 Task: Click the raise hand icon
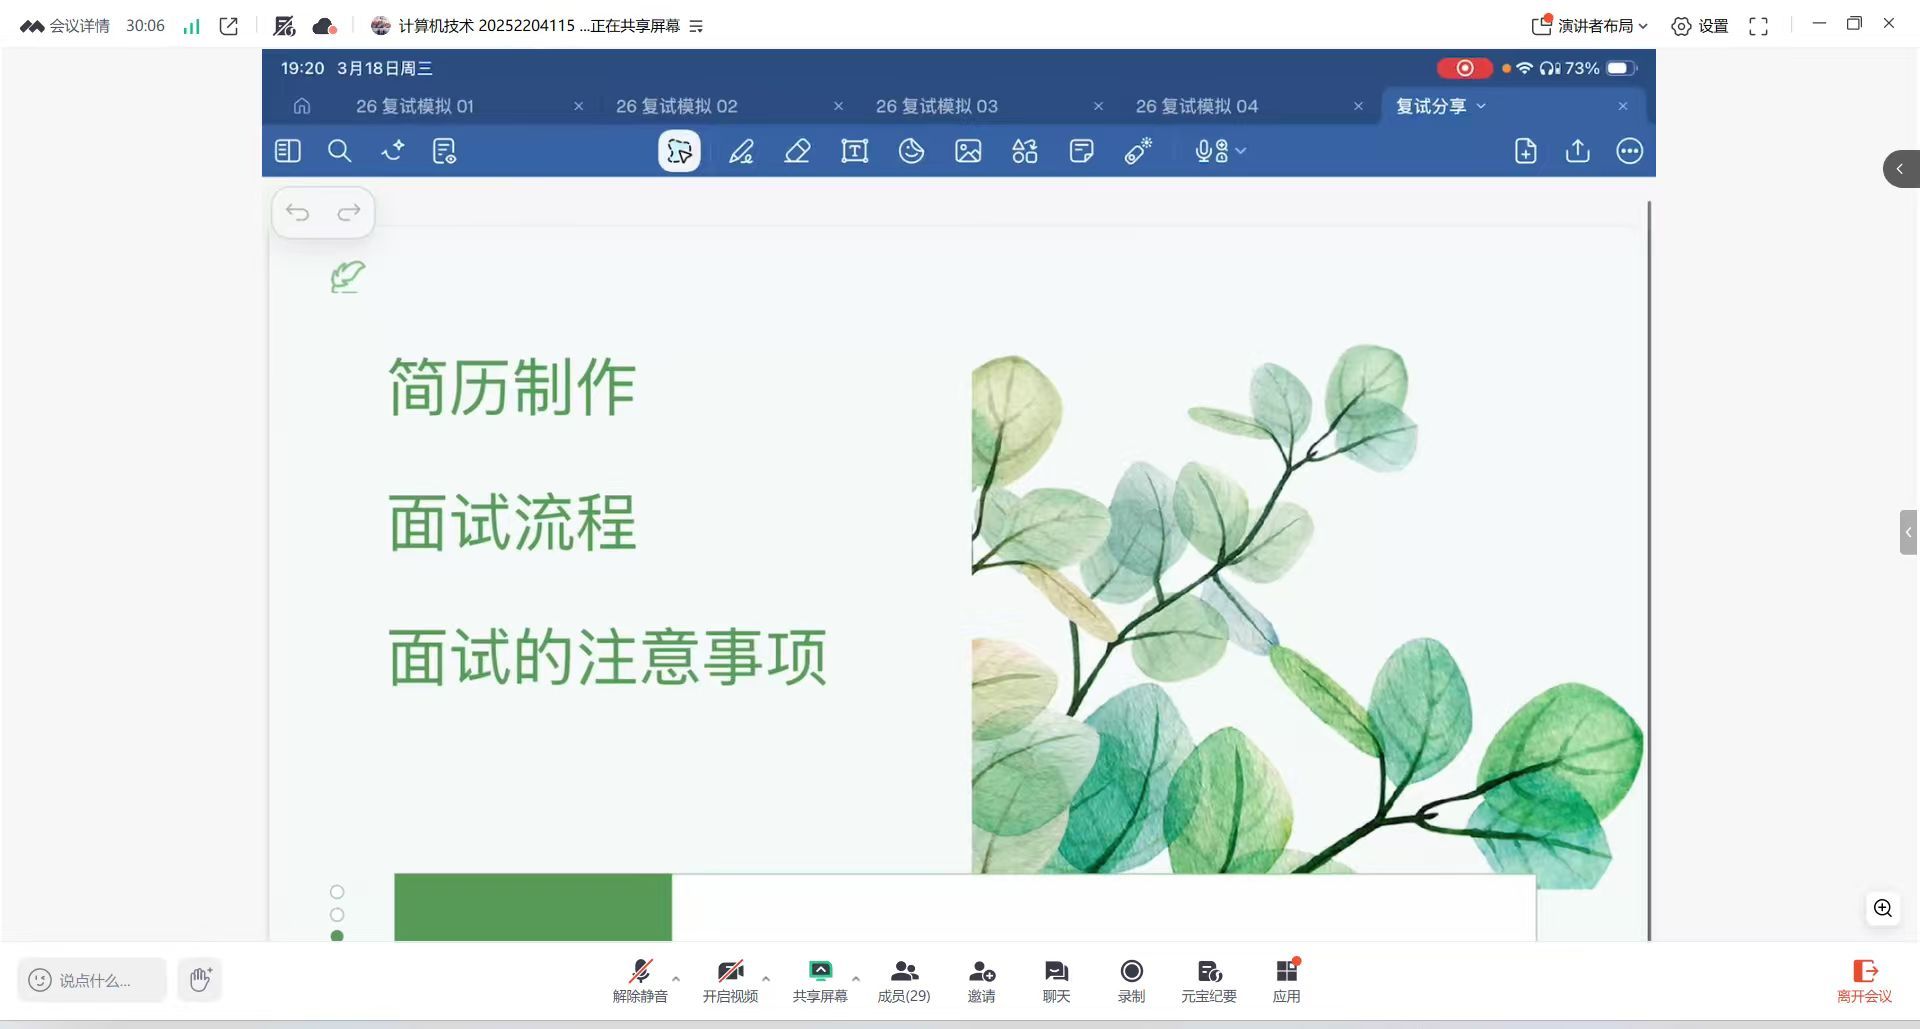pos(200,980)
